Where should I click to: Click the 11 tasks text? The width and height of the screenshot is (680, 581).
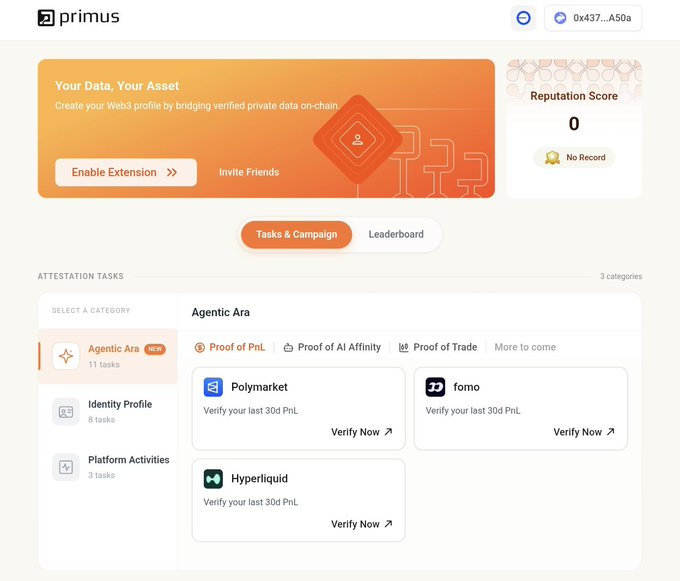click(x=104, y=365)
